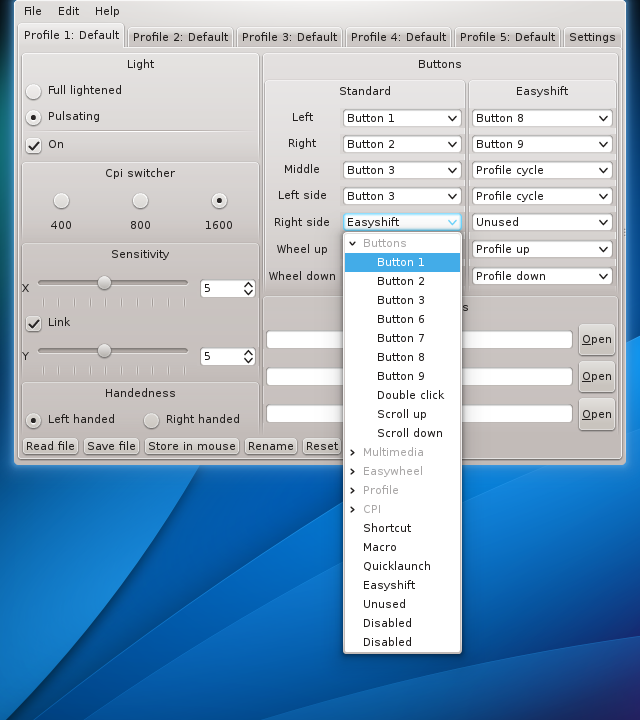Expand the Profile group in list
640x720 pixels.
pyautogui.click(x=353, y=490)
